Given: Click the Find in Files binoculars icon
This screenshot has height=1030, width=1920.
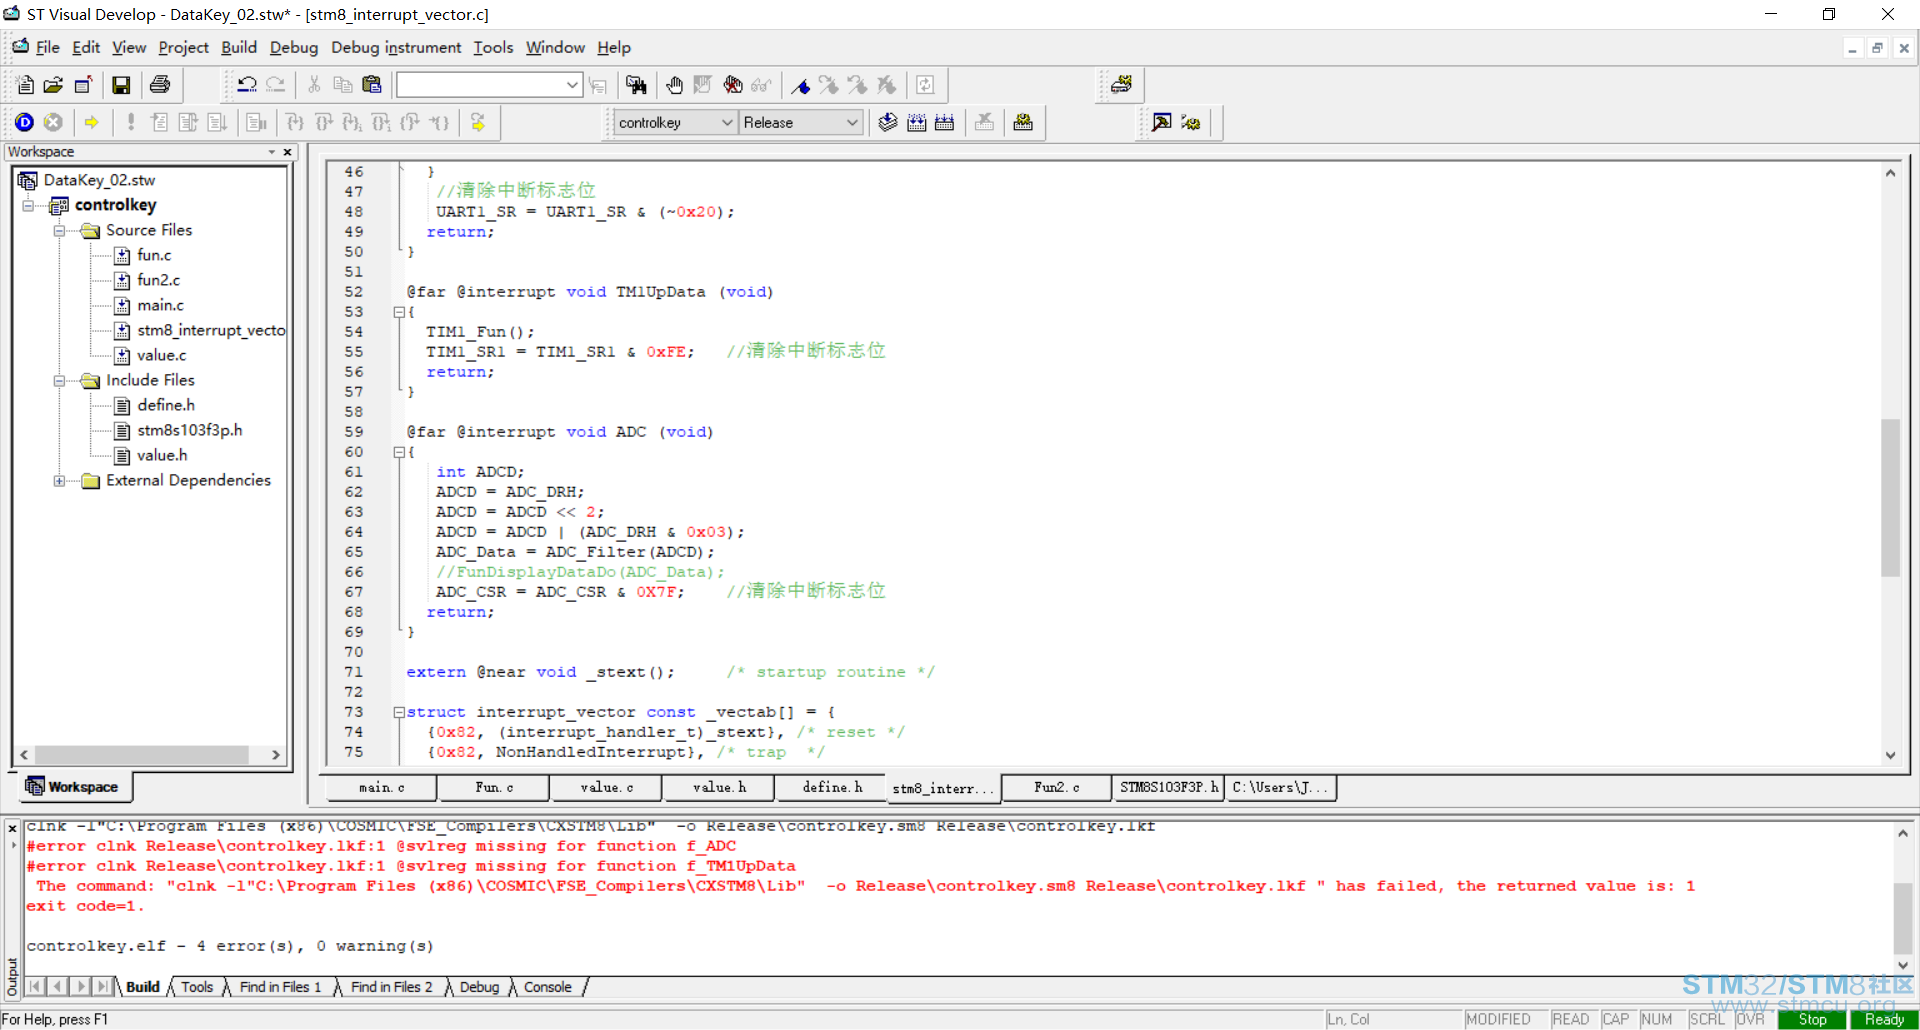Looking at the screenshot, I should coord(636,85).
